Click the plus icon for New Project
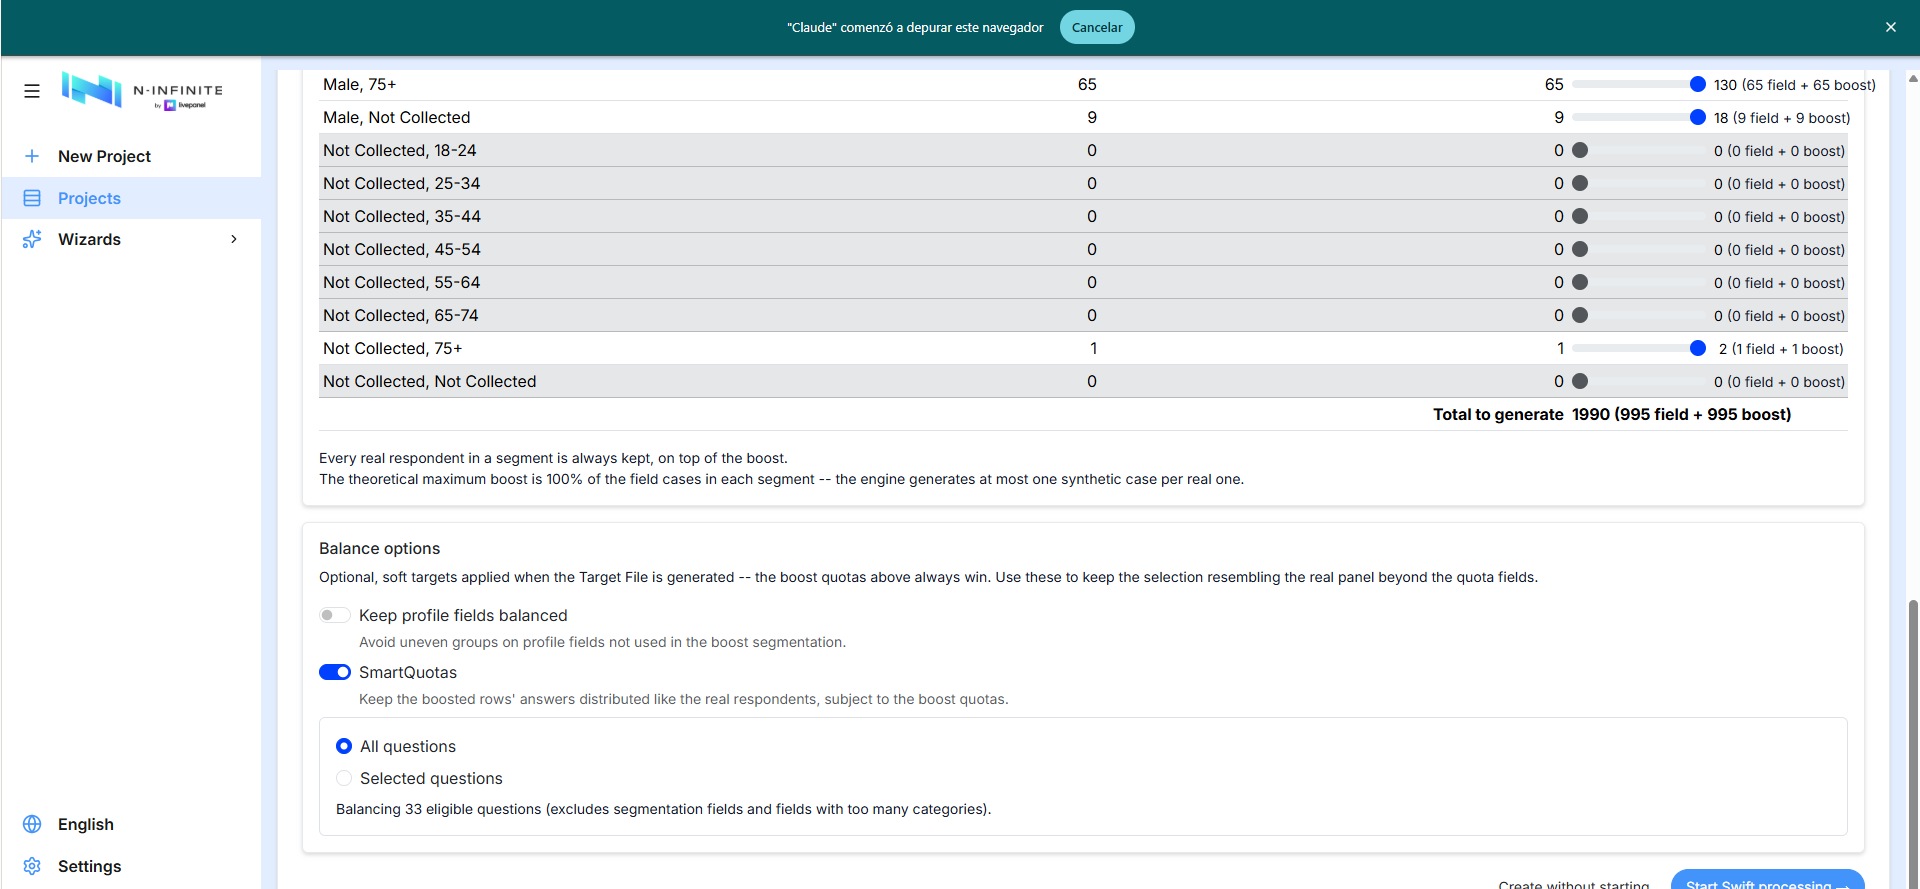This screenshot has width=1920, height=889. 32,156
